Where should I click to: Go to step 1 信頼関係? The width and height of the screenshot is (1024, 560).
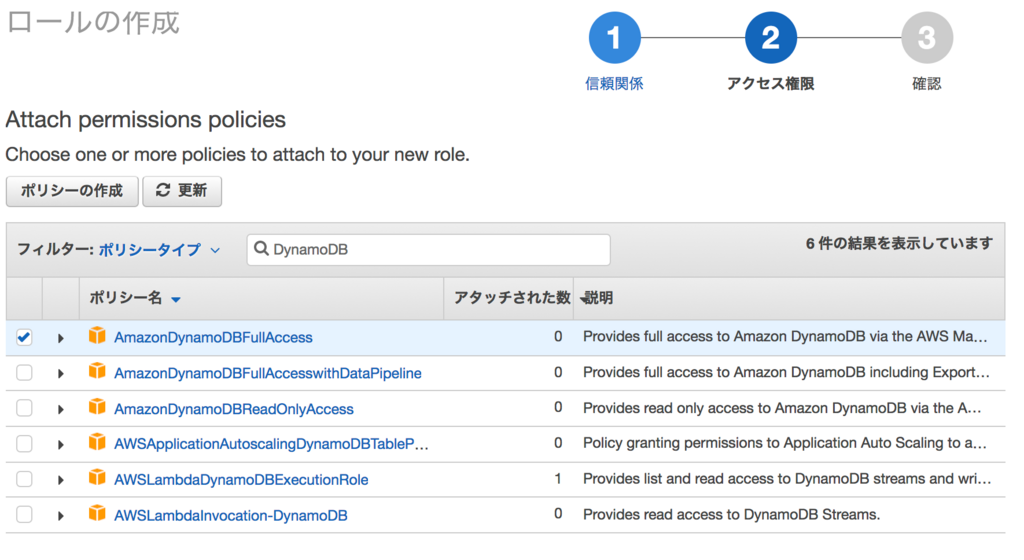pos(614,39)
